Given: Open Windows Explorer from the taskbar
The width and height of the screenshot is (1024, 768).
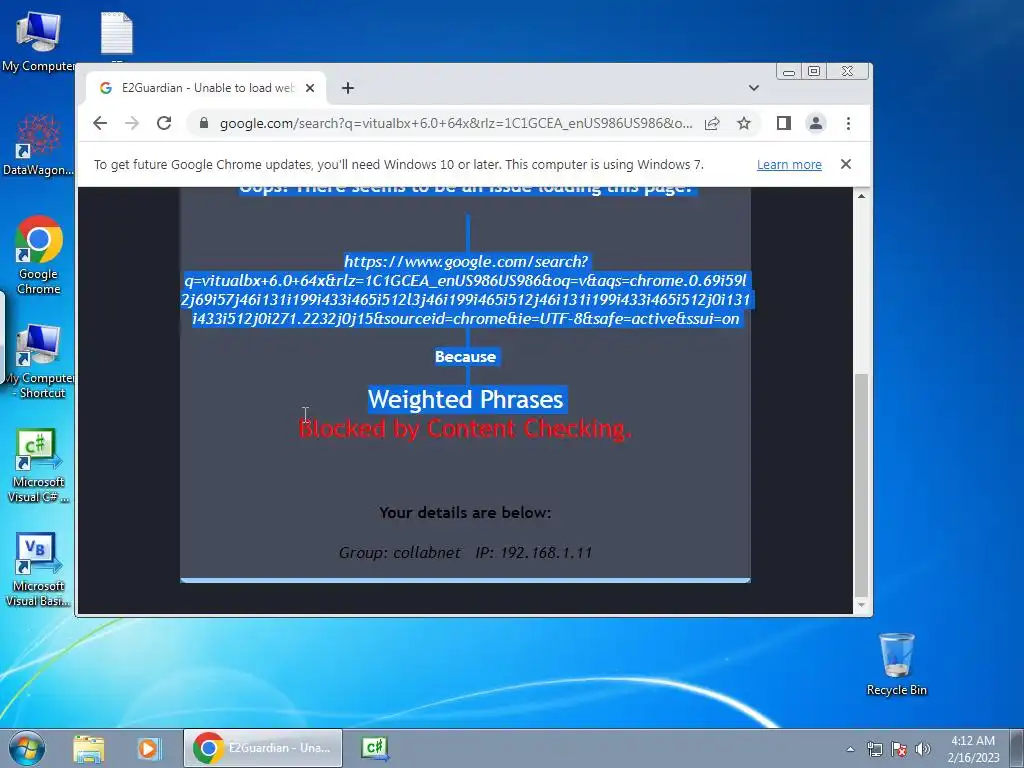Looking at the screenshot, I should 89,748.
